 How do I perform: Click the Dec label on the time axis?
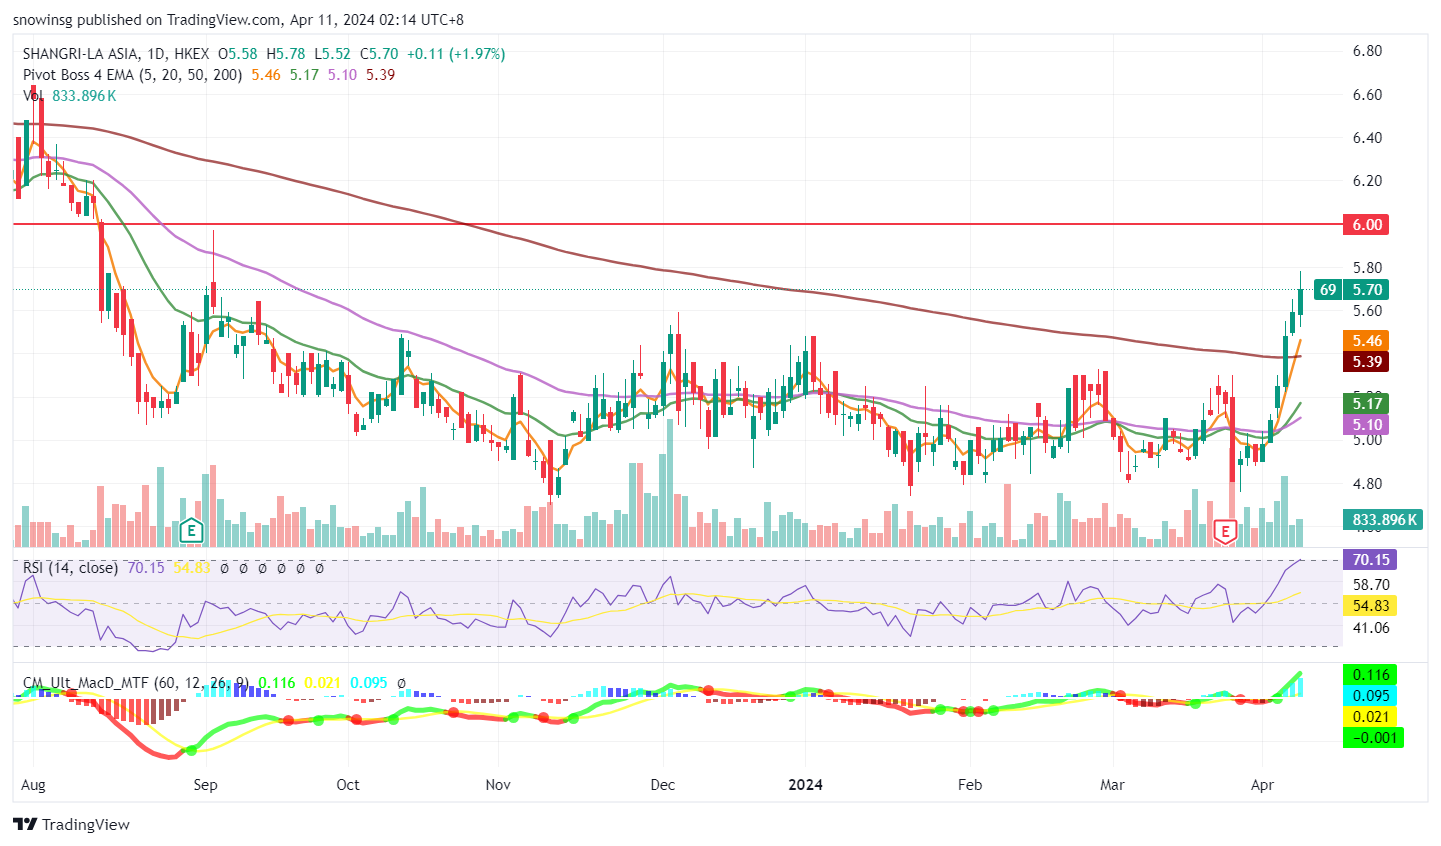[662, 785]
